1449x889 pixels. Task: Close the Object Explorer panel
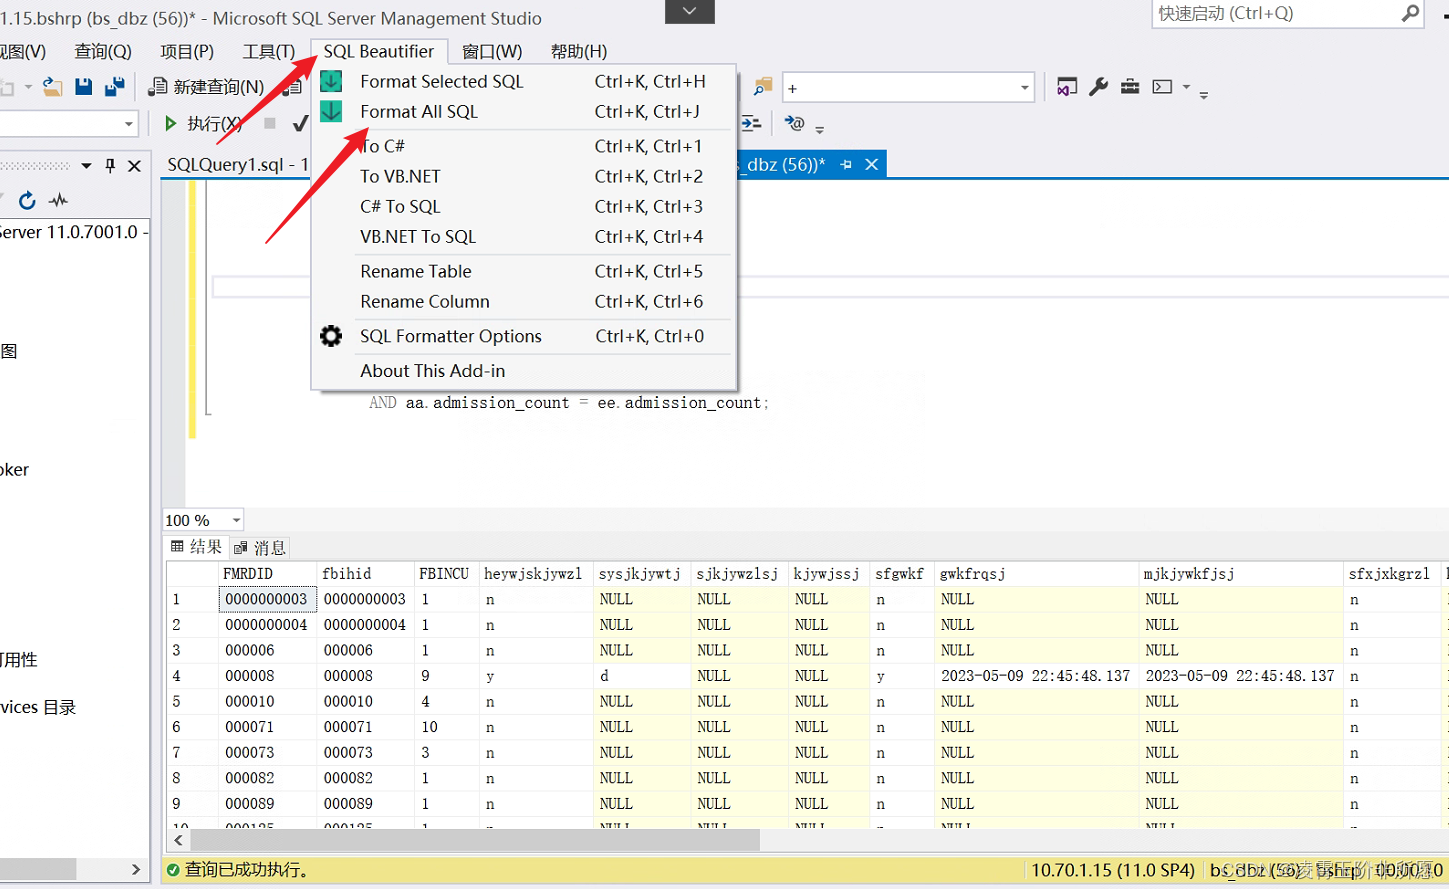click(134, 166)
